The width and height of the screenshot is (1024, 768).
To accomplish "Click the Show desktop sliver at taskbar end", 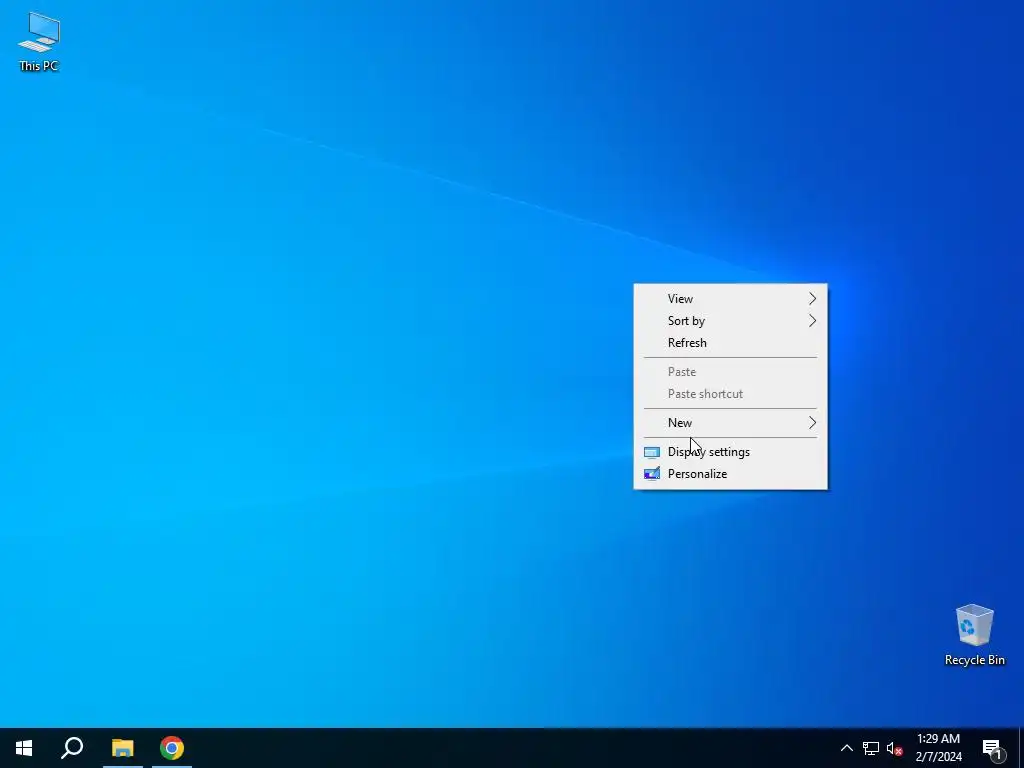I will point(1021,748).
